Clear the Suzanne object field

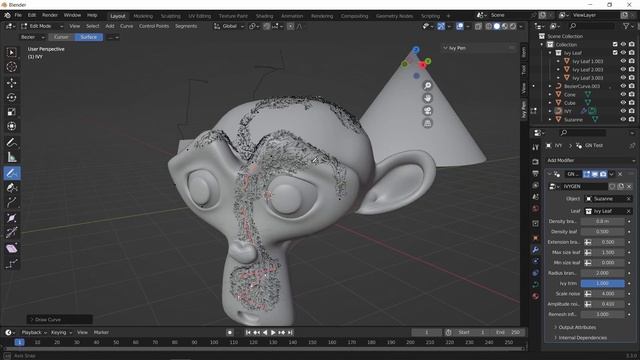point(629,199)
